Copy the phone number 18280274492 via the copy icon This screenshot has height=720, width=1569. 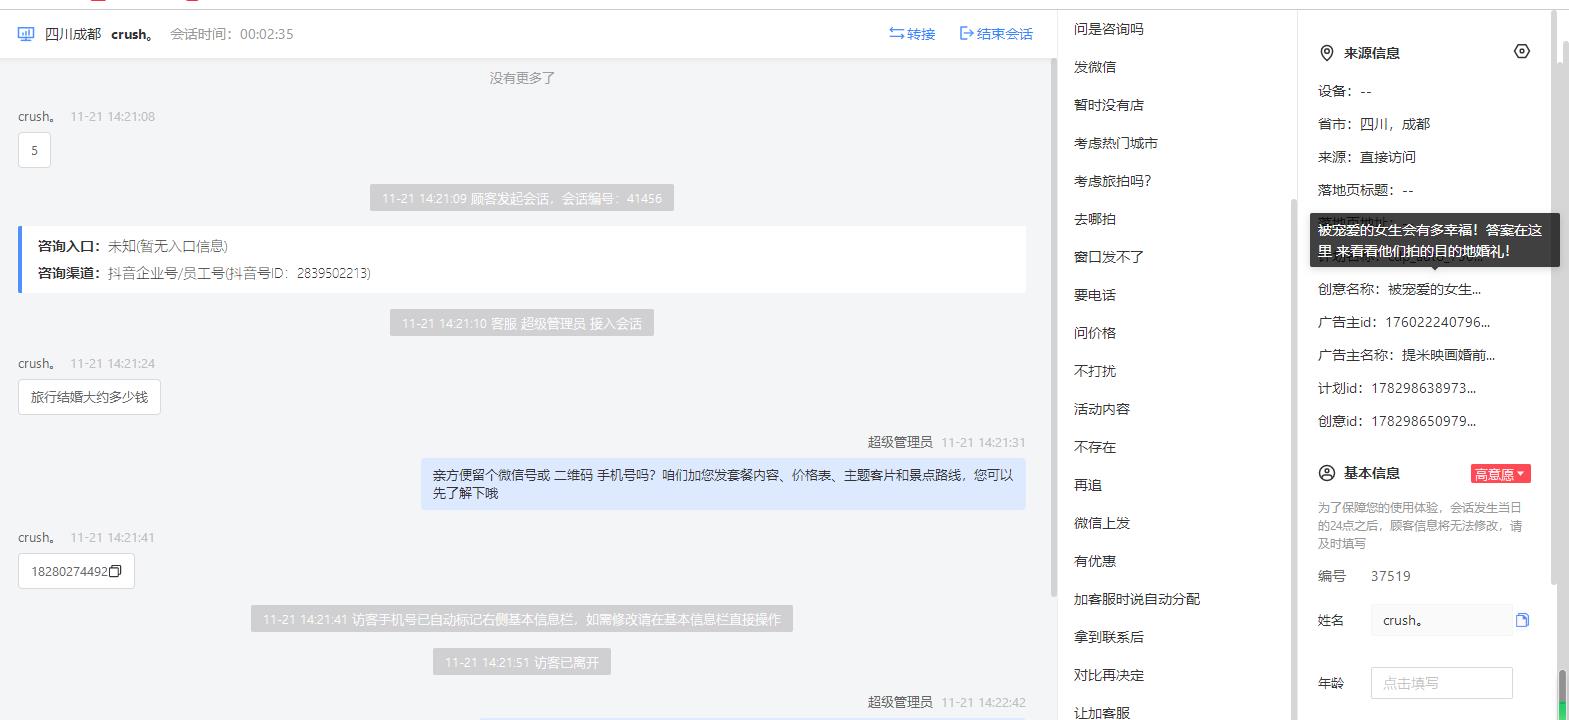[115, 572]
